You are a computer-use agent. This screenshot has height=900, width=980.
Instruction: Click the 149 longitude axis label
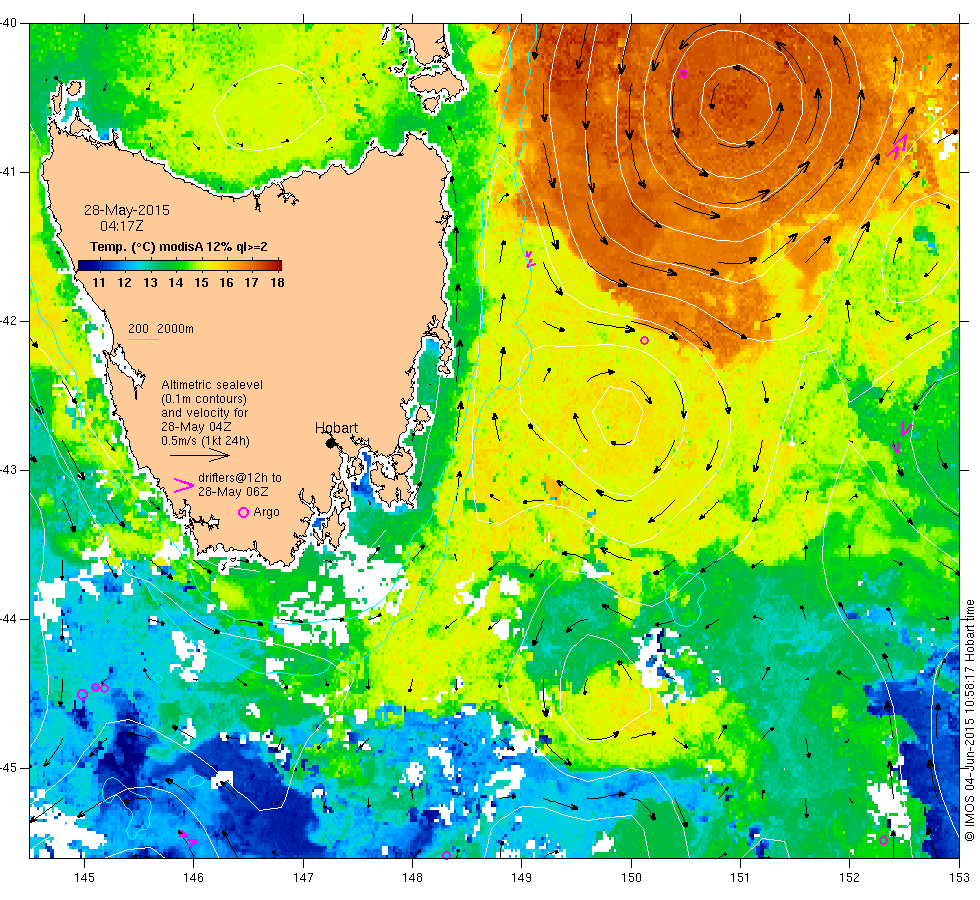(522, 878)
